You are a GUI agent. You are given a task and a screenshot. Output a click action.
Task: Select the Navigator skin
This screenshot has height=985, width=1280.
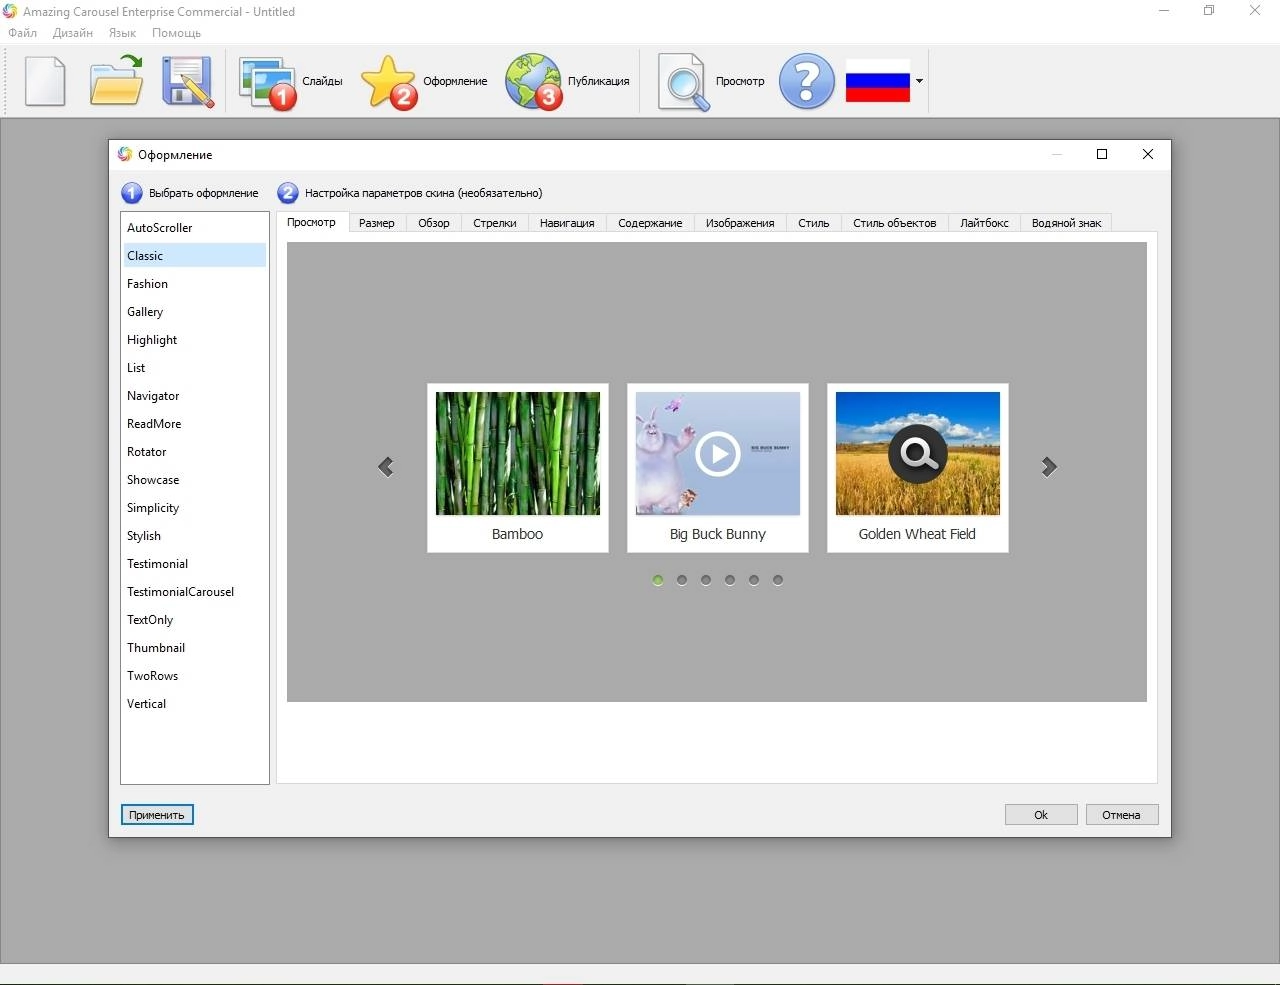(195, 396)
